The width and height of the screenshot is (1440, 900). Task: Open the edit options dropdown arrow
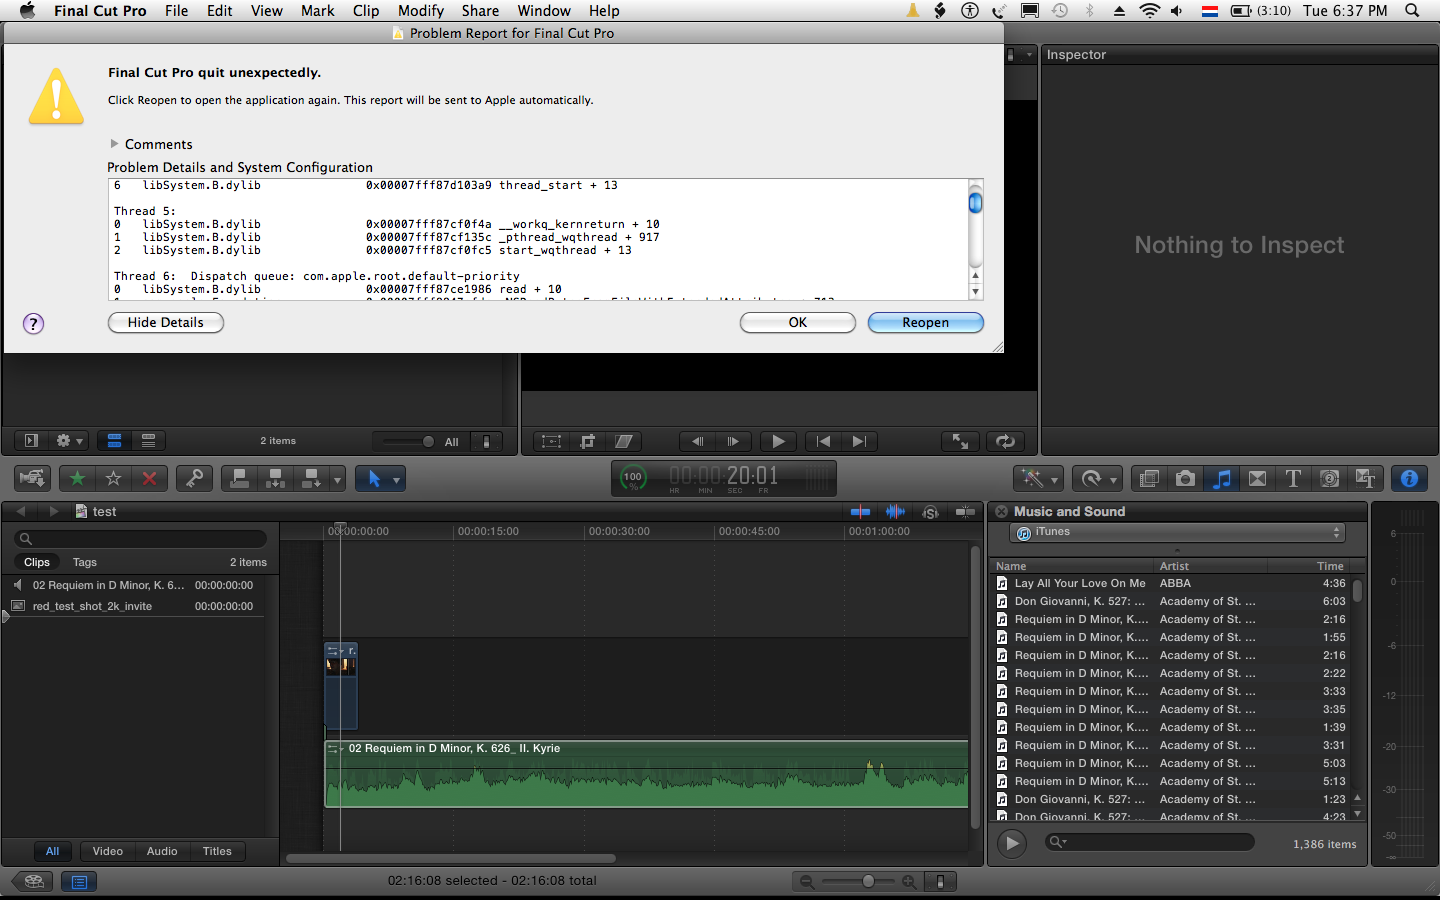click(x=338, y=480)
